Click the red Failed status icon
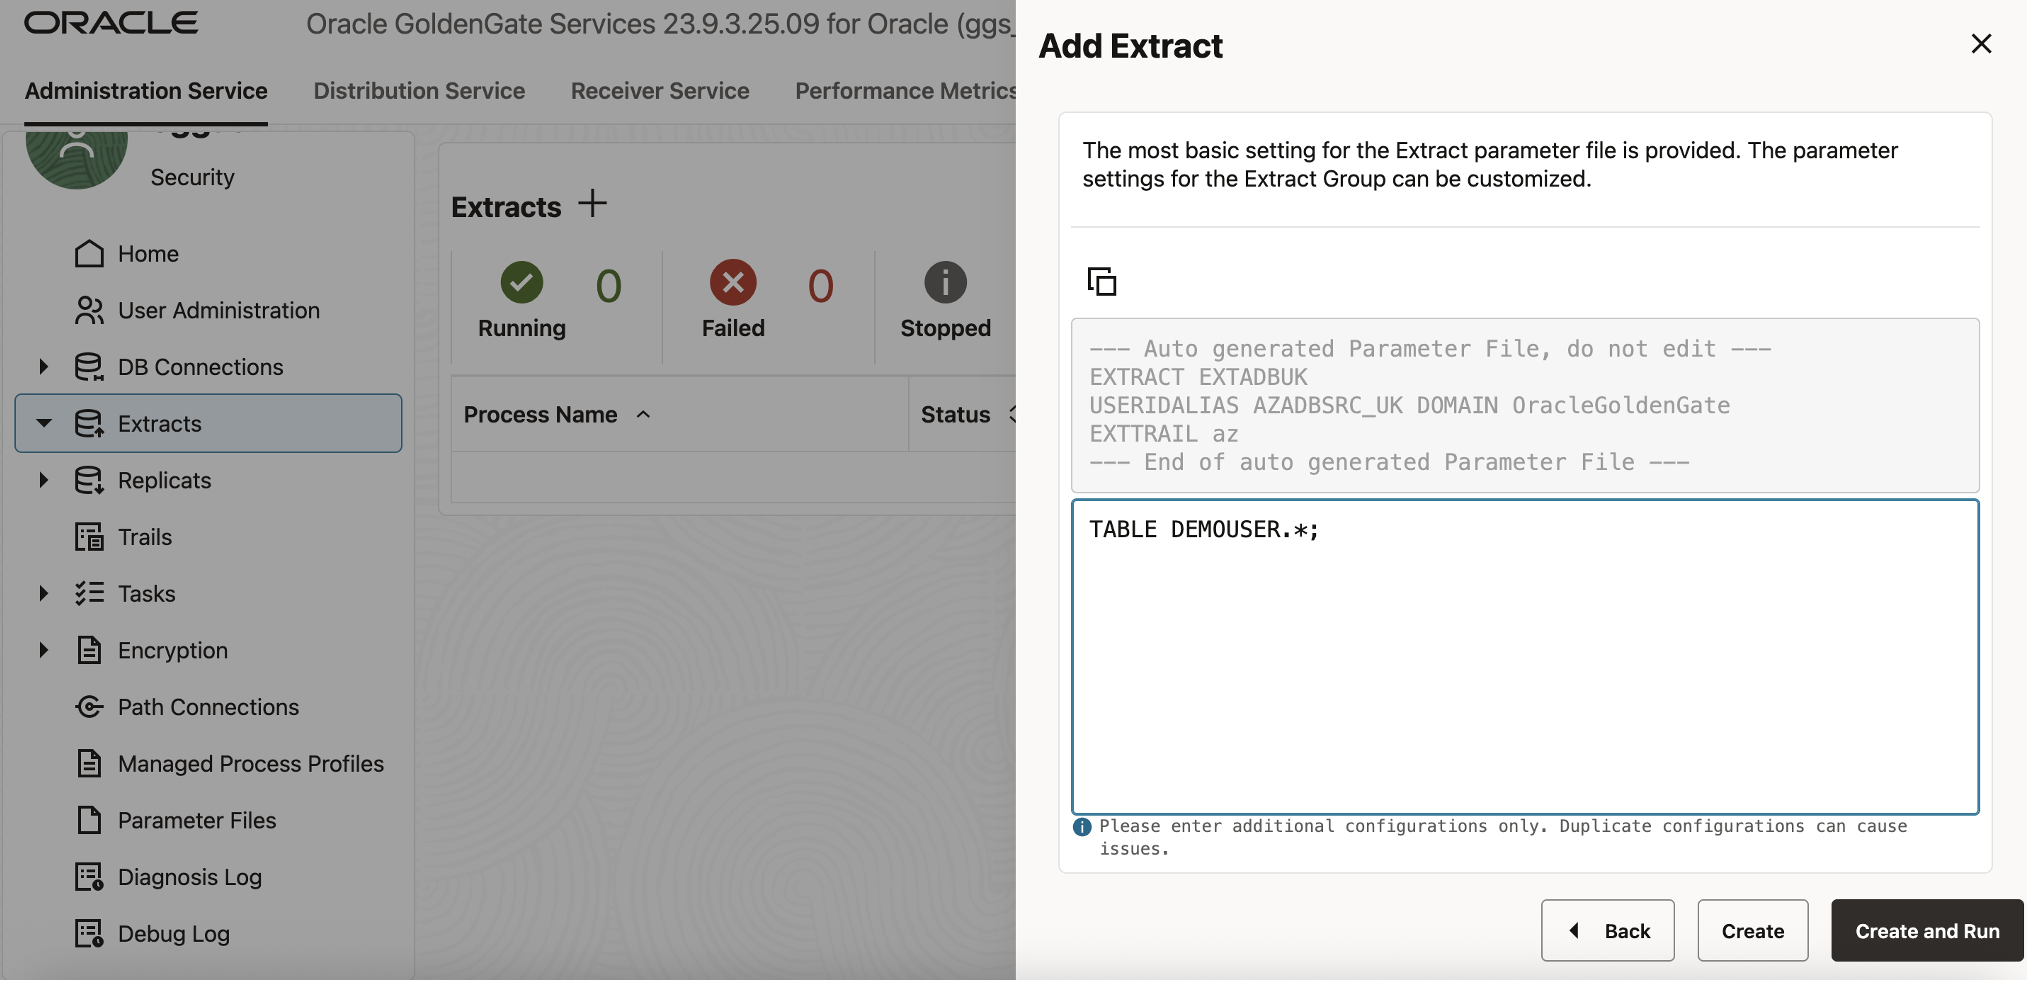Image resolution: width=2028 pixels, height=986 pixels. [x=733, y=283]
